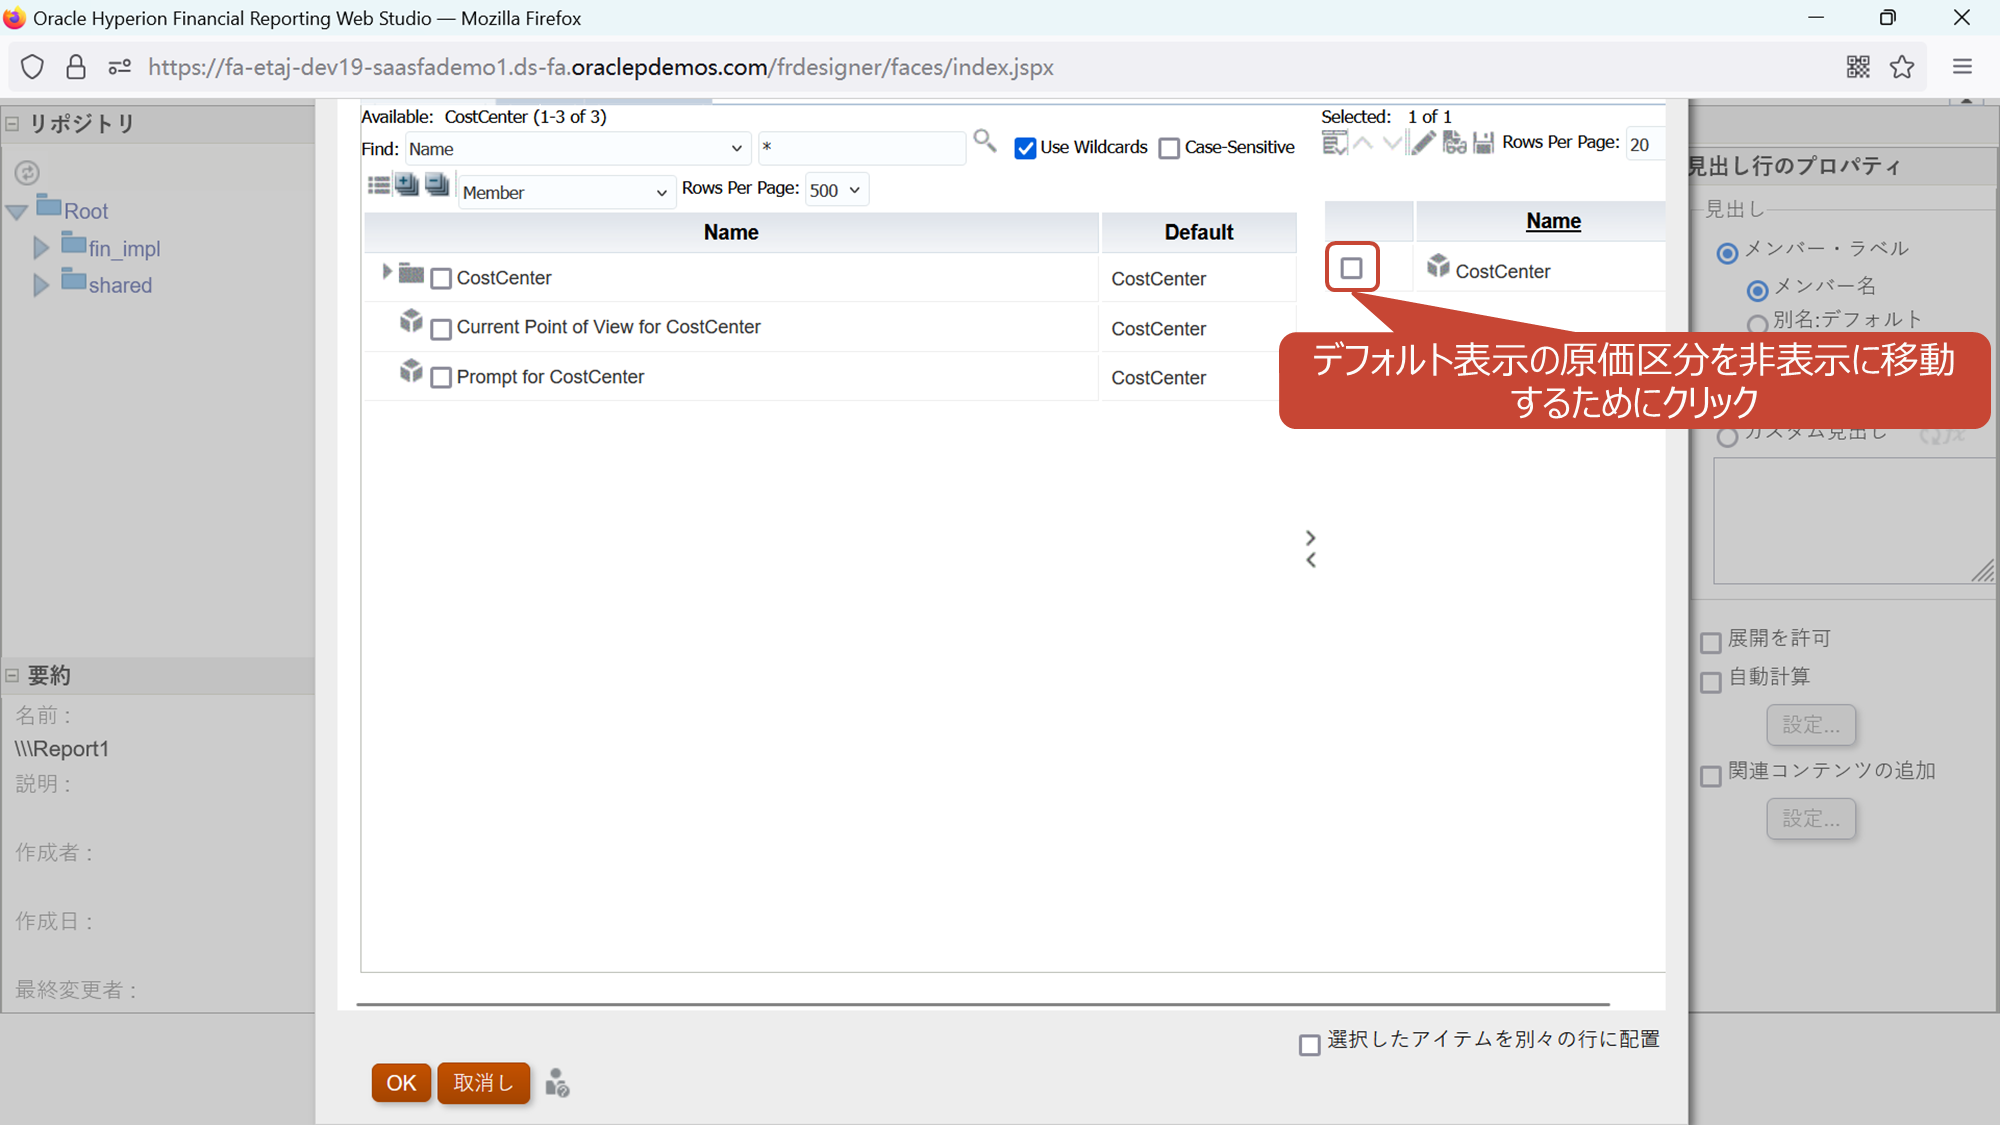Image resolution: width=2000 pixels, height=1125 pixels.
Task: Expand the CostCenter tree node
Action: (387, 272)
